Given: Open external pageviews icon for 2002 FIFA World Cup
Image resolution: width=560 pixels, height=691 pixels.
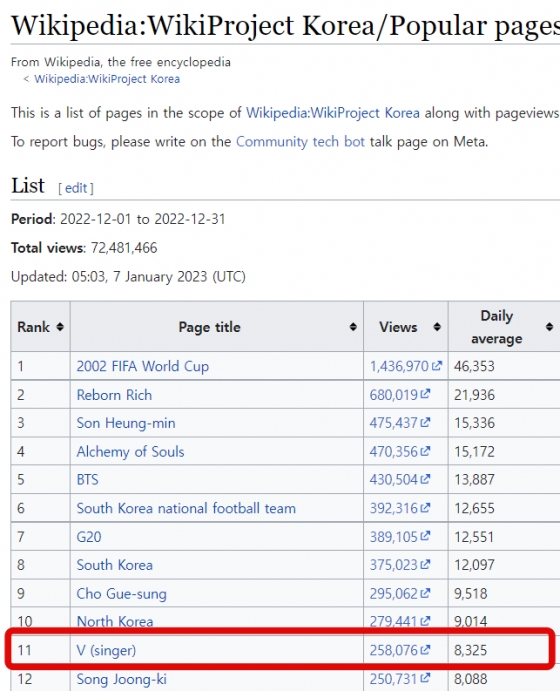Looking at the screenshot, I should [437, 365].
